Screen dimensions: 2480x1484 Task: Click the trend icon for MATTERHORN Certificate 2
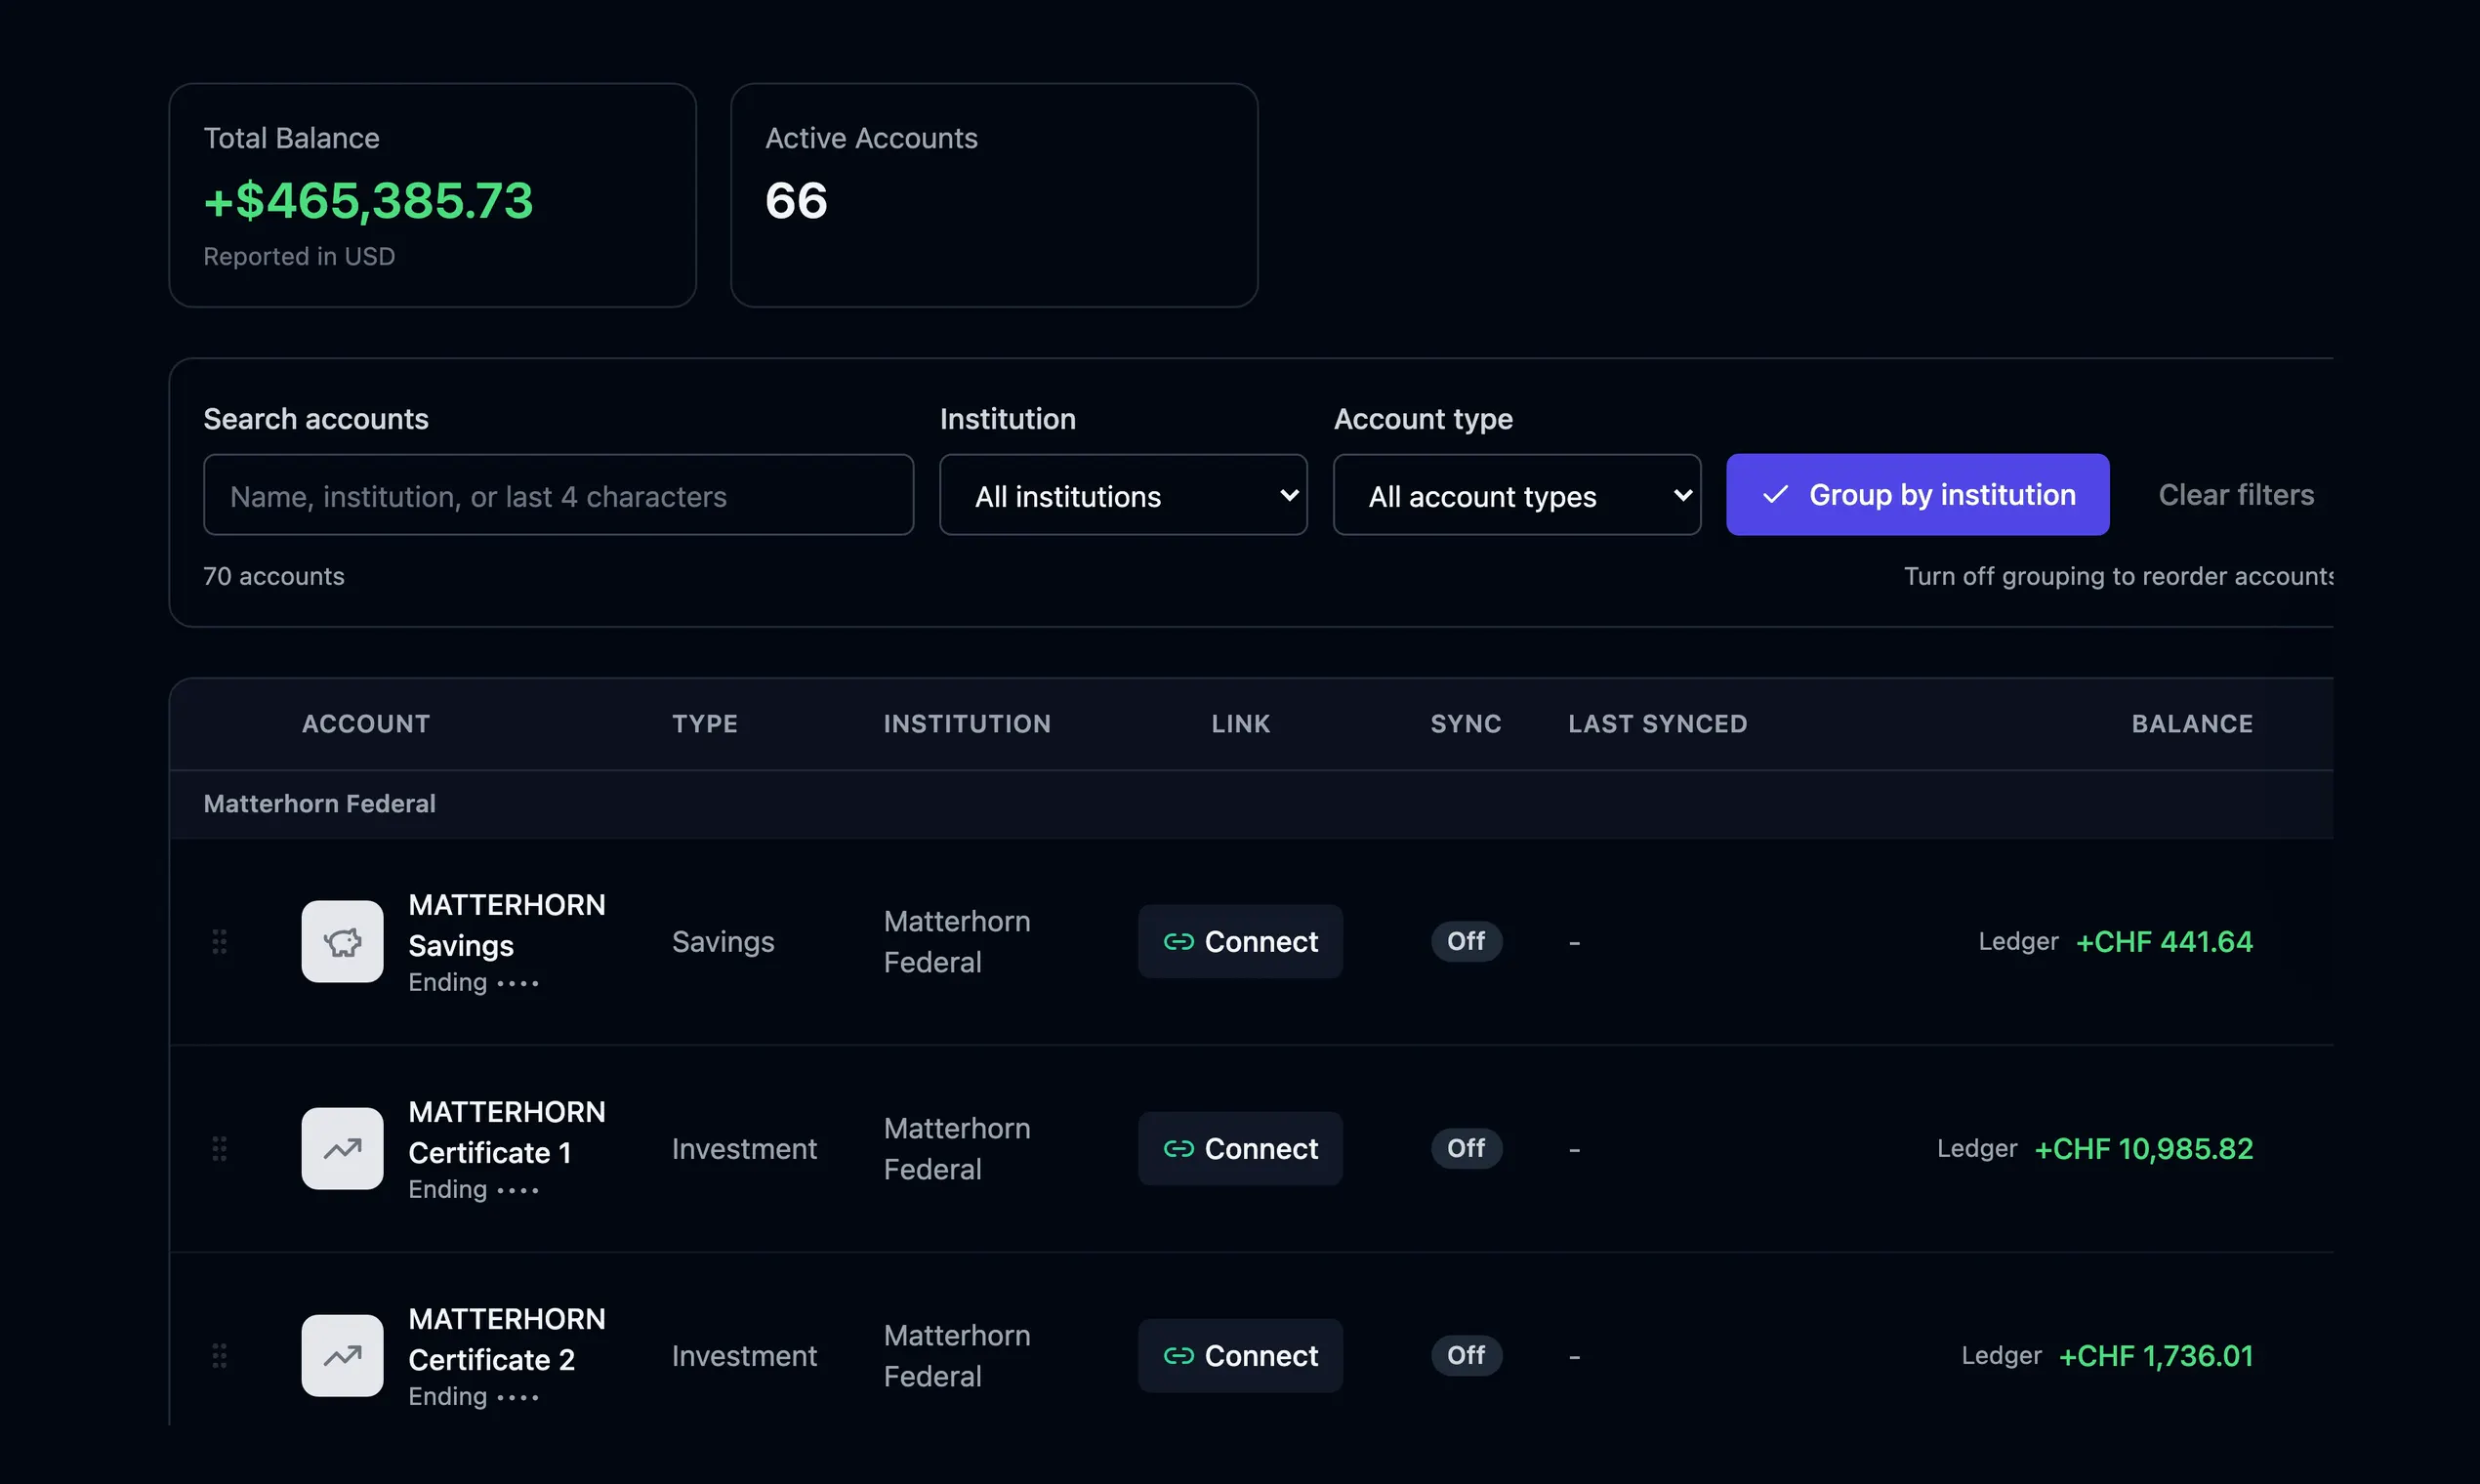(342, 1355)
